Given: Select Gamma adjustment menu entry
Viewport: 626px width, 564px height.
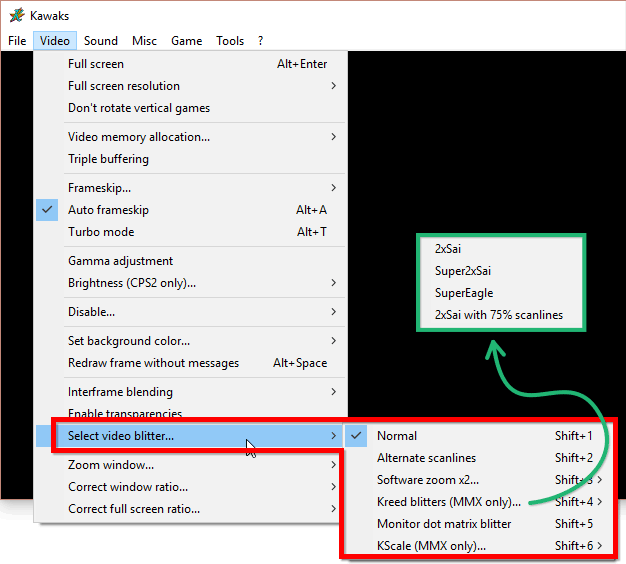Looking at the screenshot, I should click(x=120, y=261).
